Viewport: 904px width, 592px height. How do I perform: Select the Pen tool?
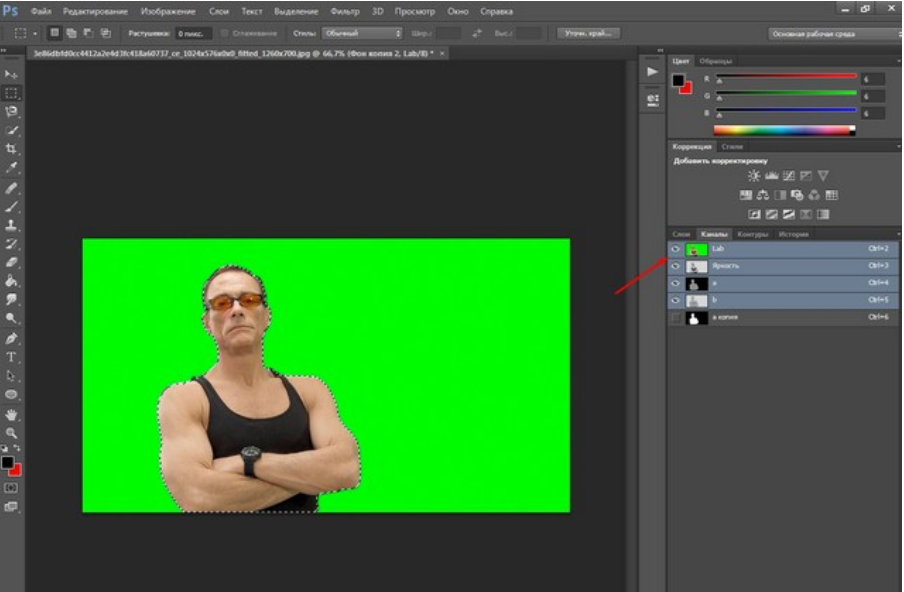pyautogui.click(x=12, y=338)
